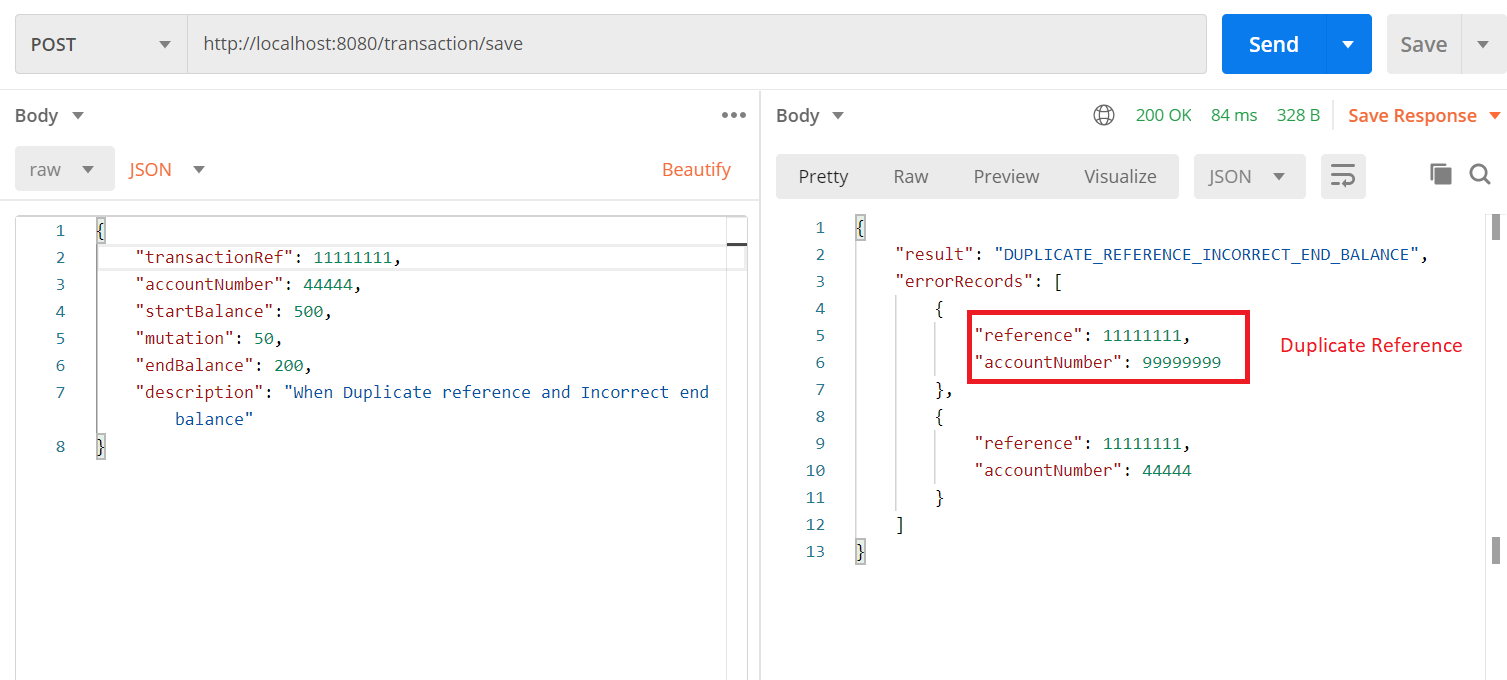The height and width of the screenshot is (680, 1507).
Task: Beautify the request JSON
Action: pos(696,169)
